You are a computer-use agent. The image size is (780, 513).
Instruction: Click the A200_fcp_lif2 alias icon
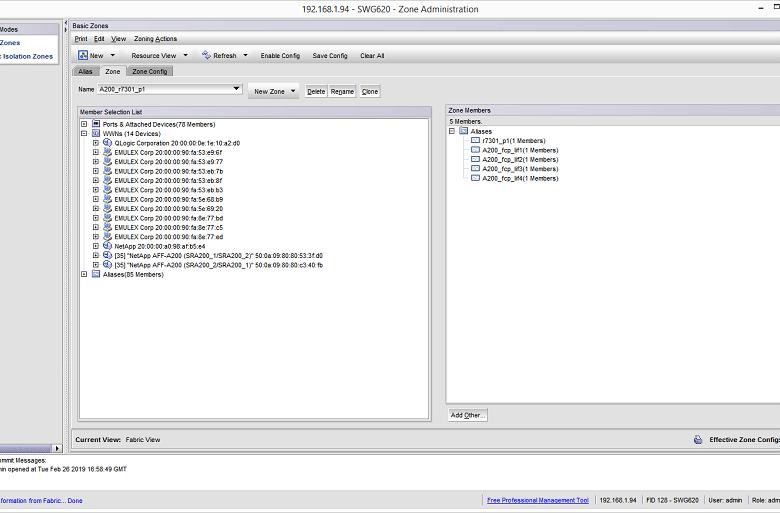(x=476, y=159)
